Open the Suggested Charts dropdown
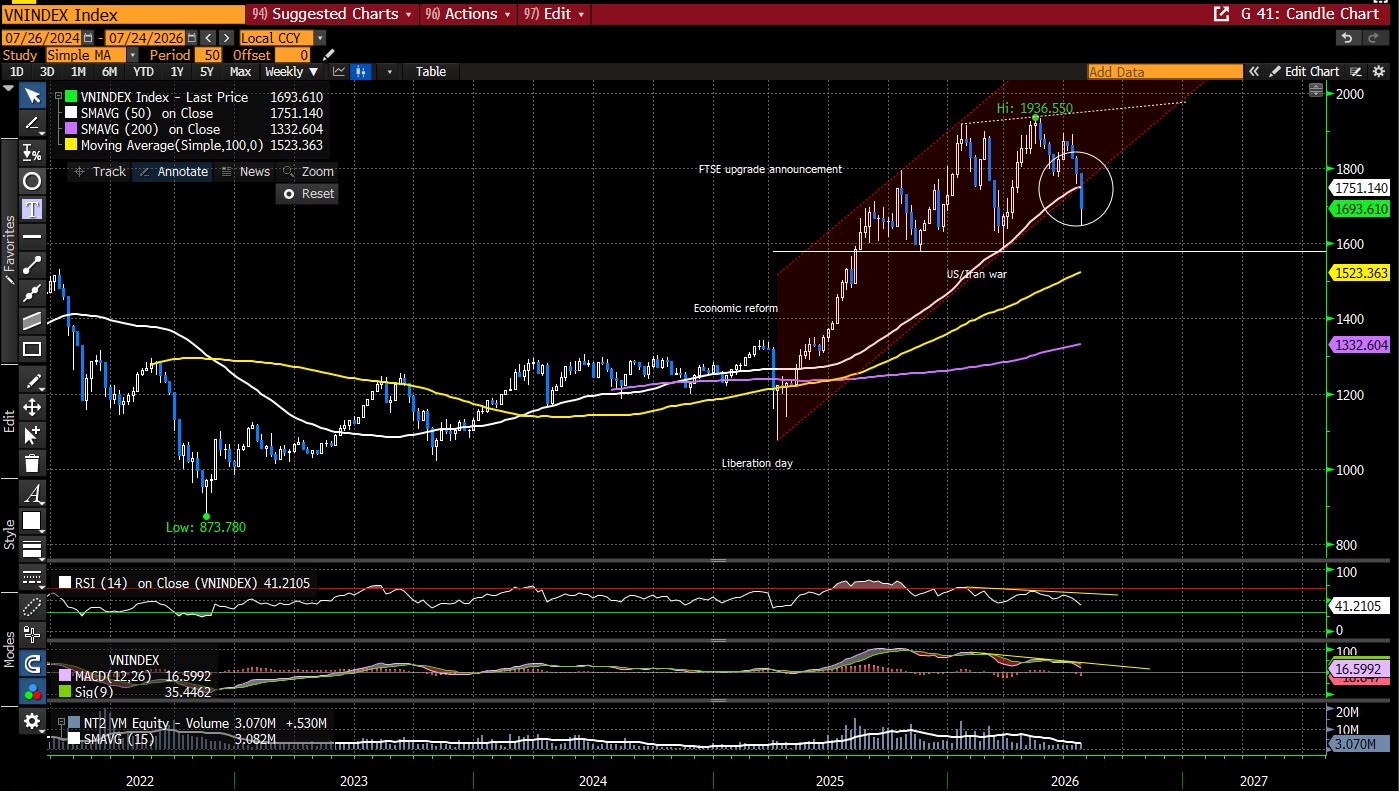The width and height of the screenshot is (1399, 791). click(334, 14)
